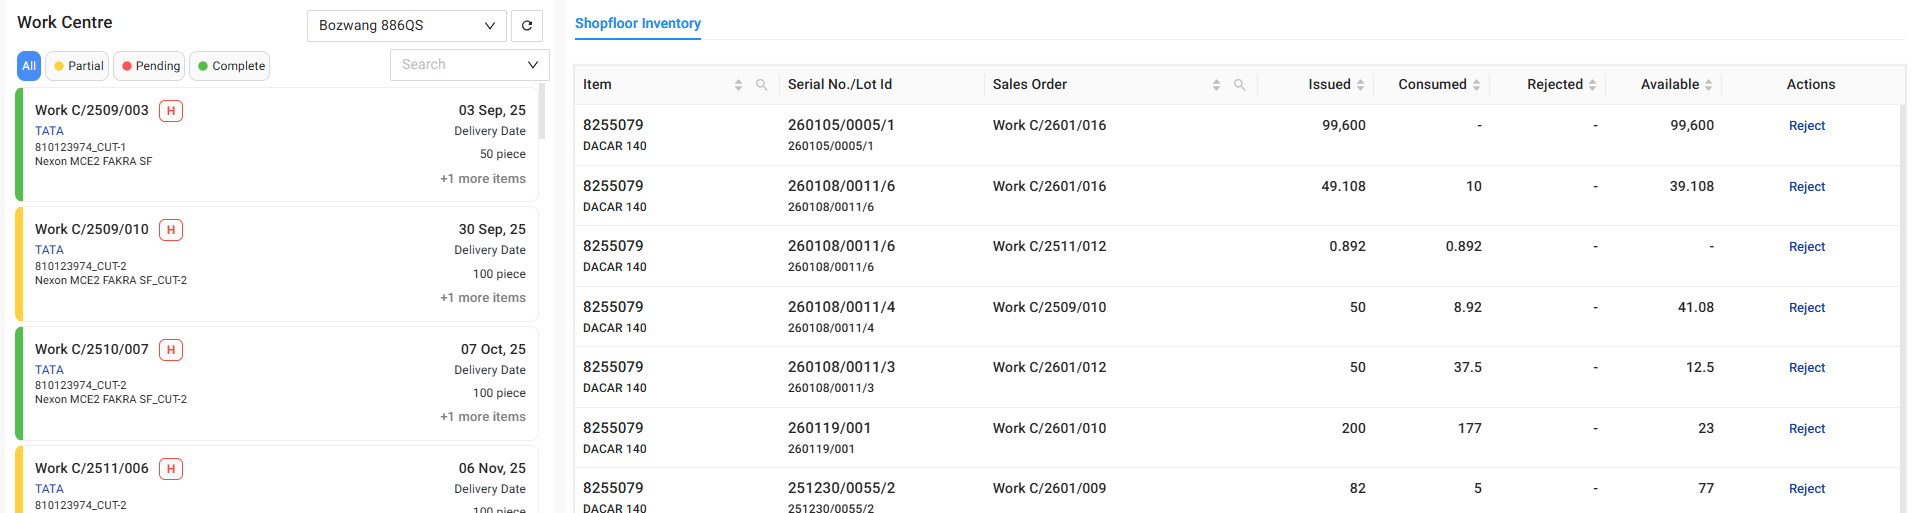Click the search icon in Item column header

click(762, 85)
